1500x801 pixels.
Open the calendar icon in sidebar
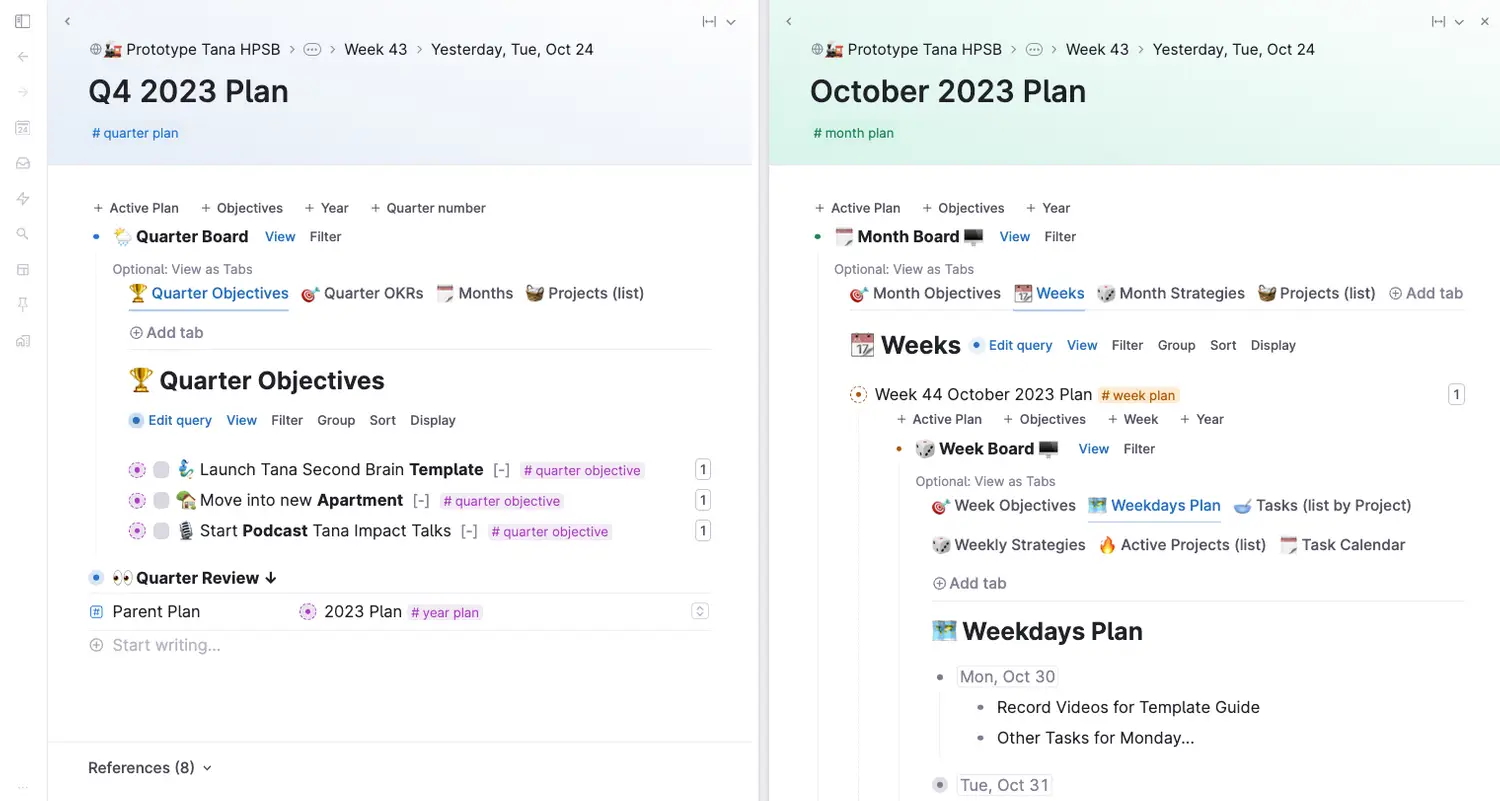[x=23, y=128]
